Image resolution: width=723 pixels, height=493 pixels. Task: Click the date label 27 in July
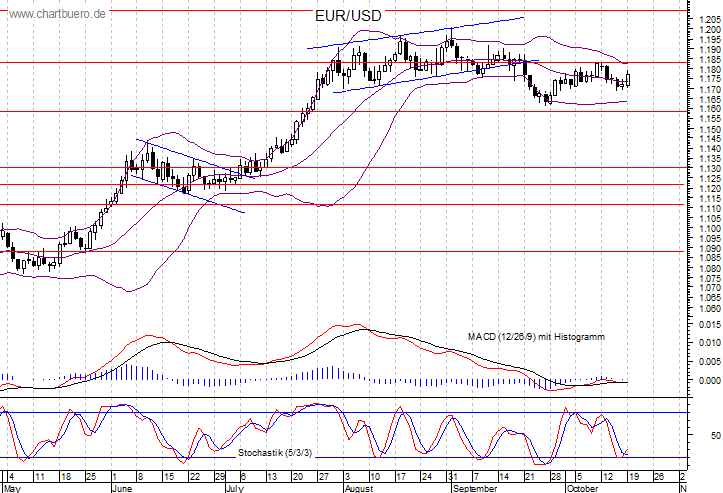click(323, 476)
